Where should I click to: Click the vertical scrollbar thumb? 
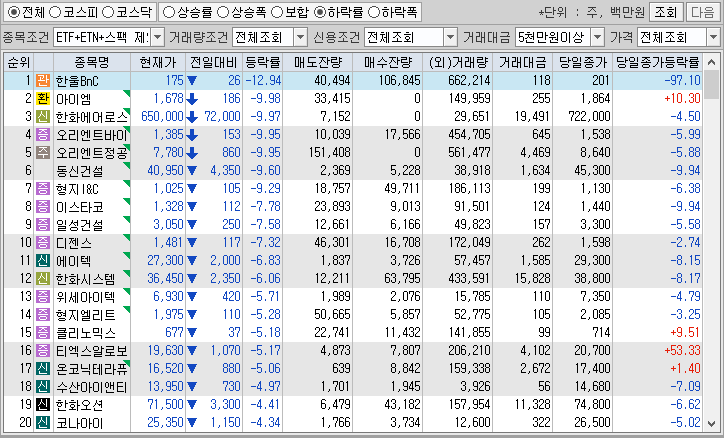712,85
